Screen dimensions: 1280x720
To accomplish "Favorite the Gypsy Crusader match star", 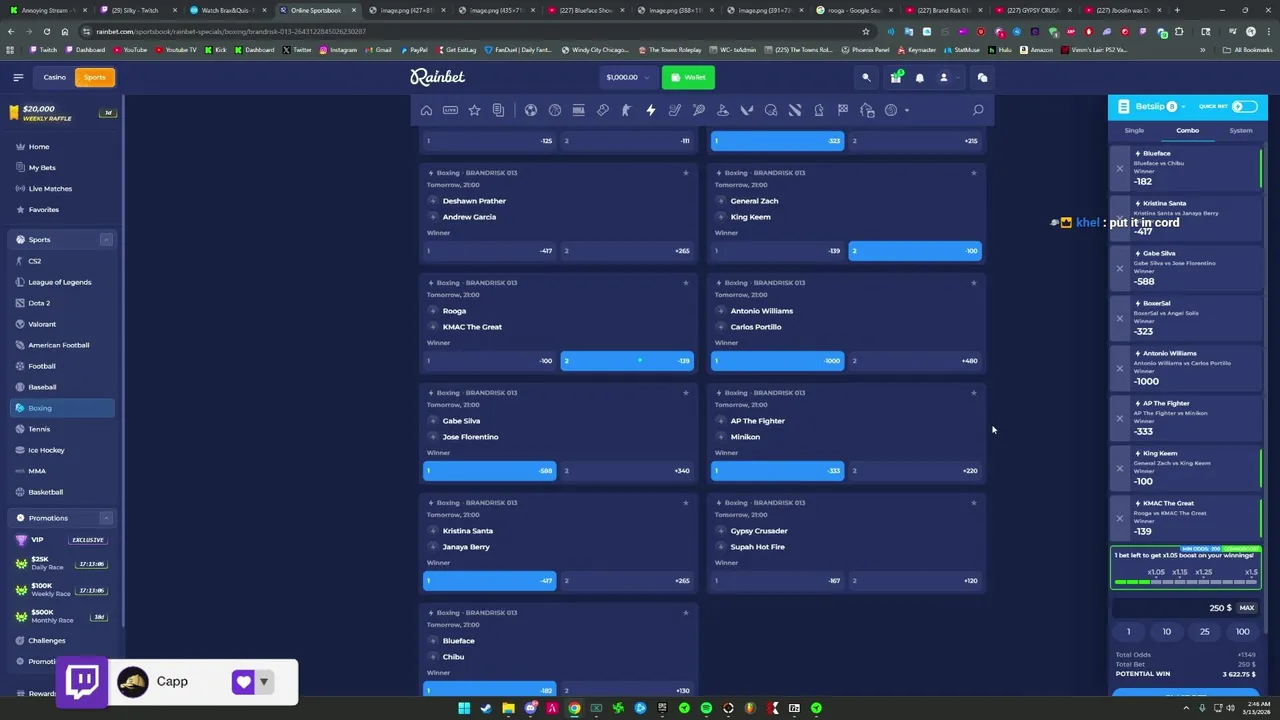I will coord(973,503).
